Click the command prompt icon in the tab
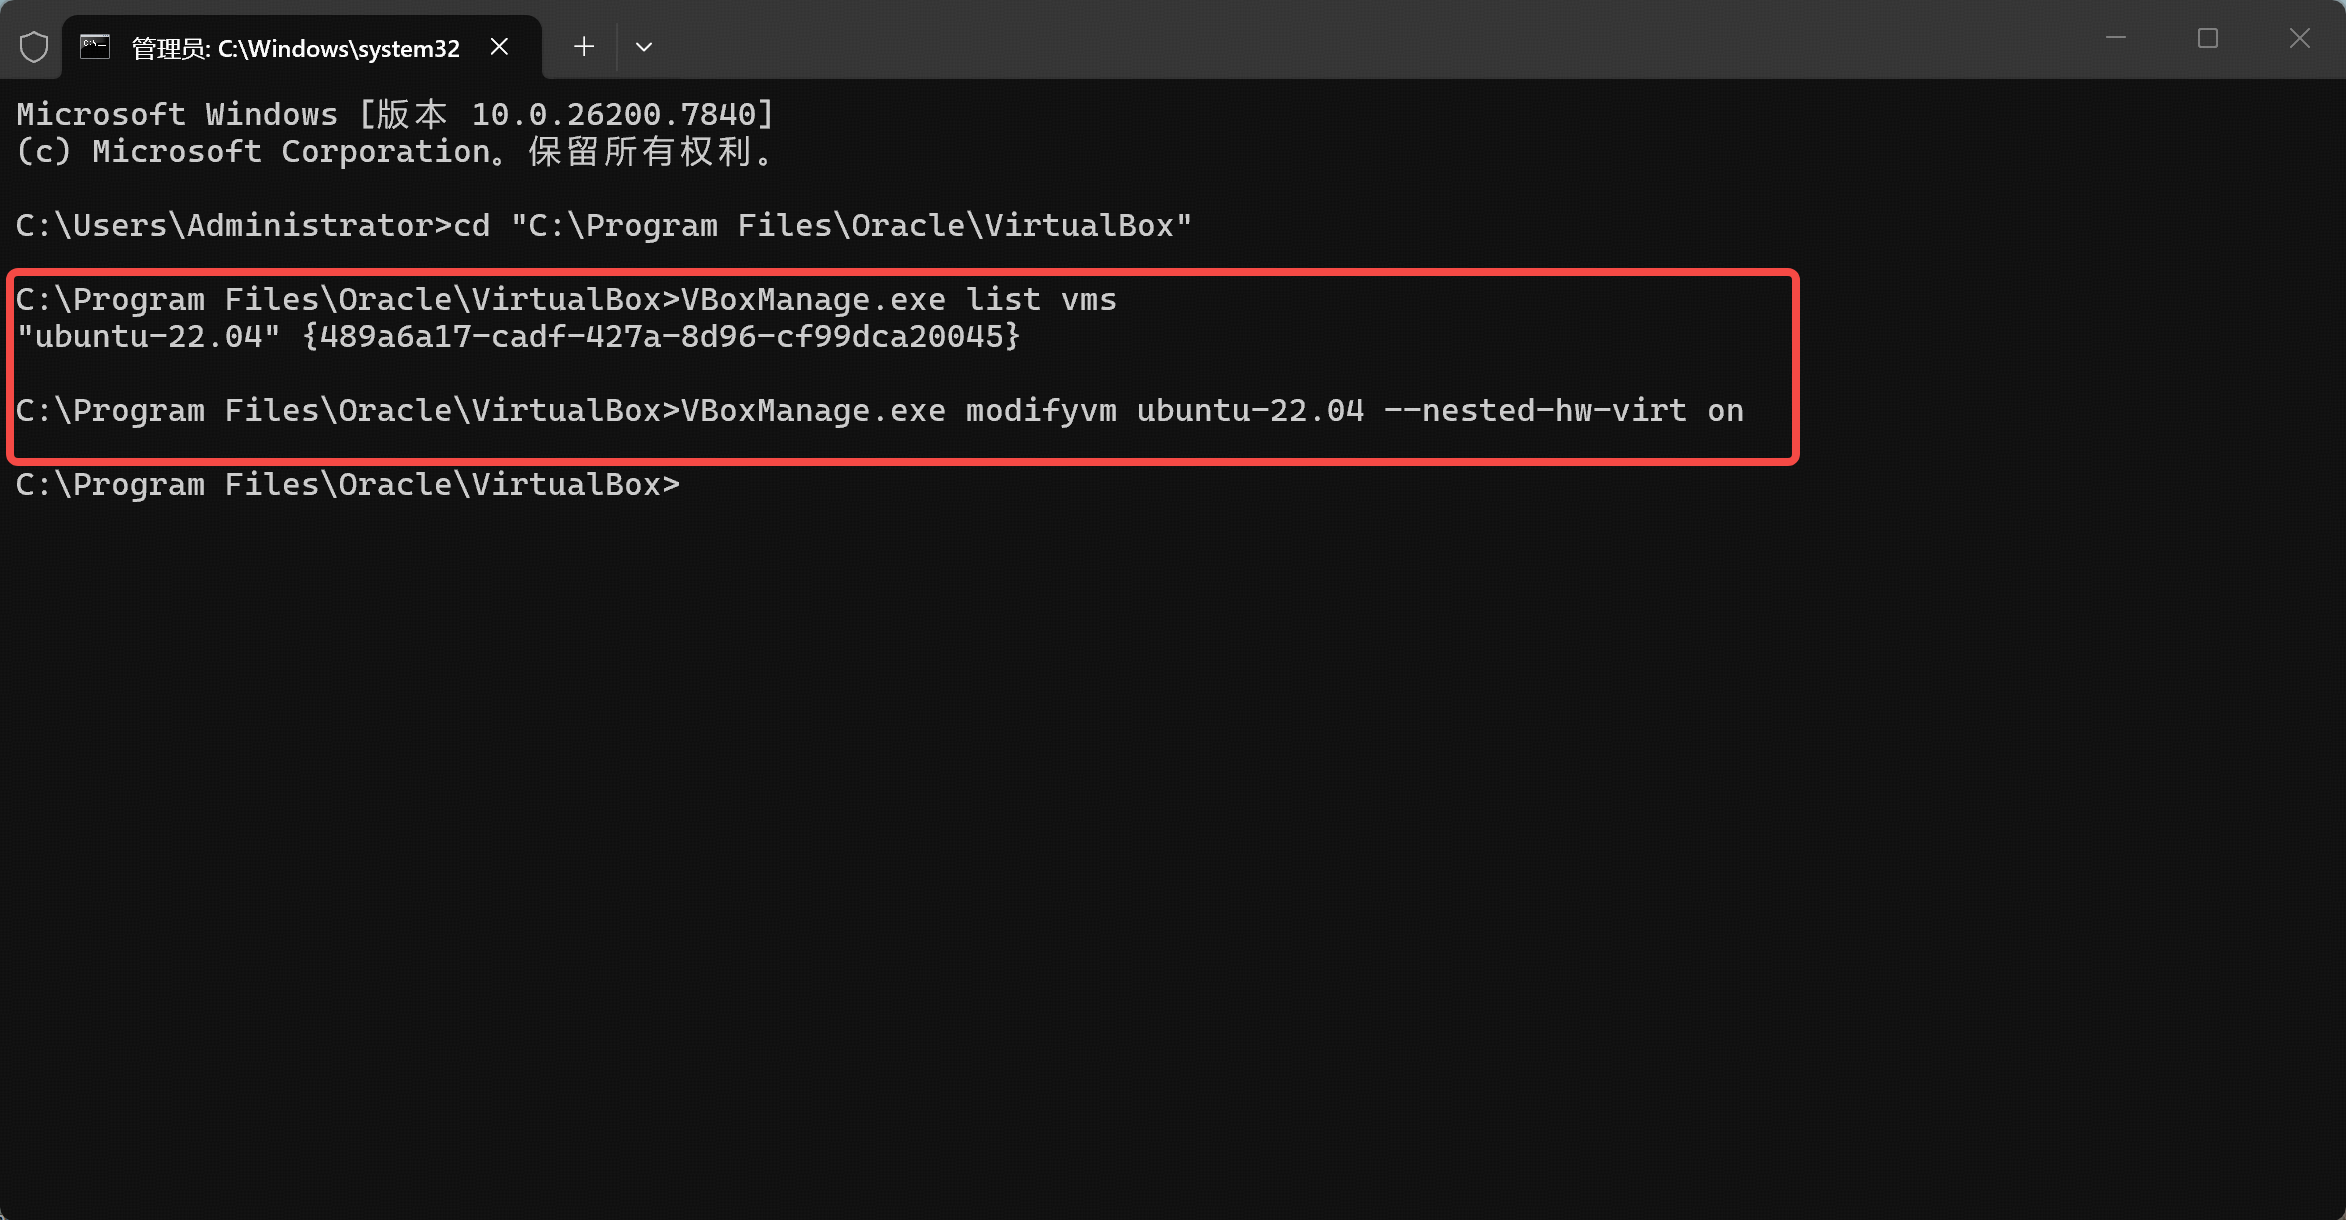This screenshot has width=2346, height=1220. point(95,47)
